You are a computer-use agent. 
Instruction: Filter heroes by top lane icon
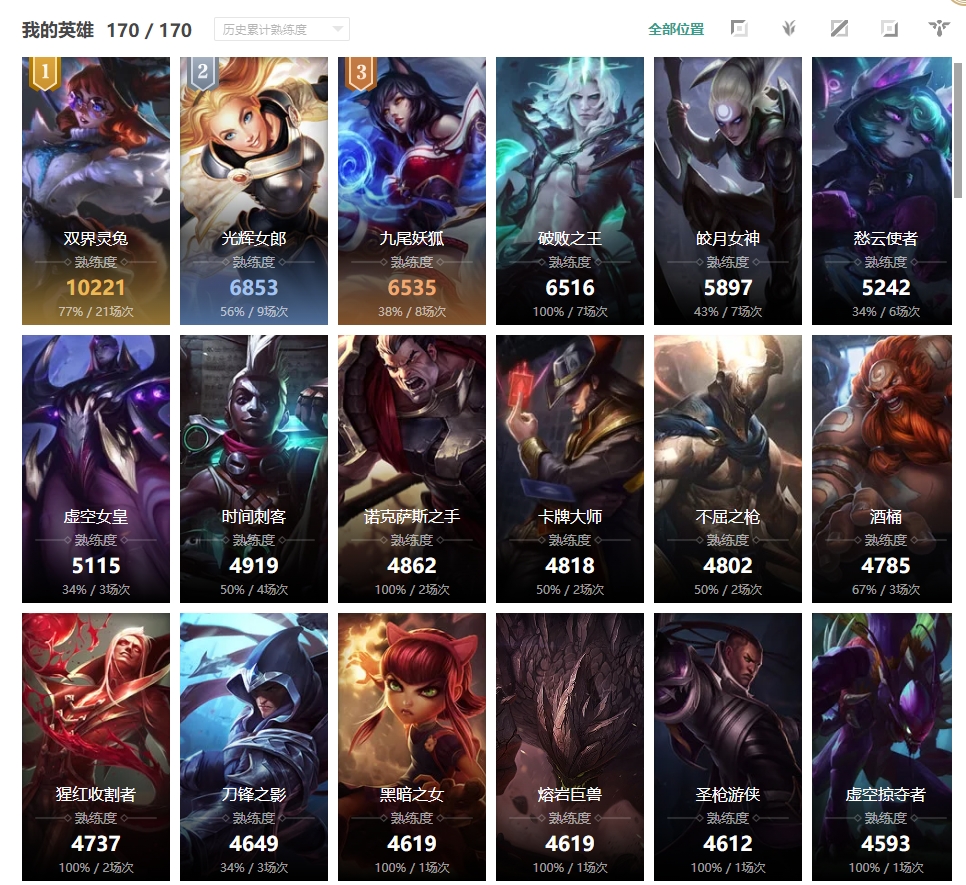click(x=739, y=28)
